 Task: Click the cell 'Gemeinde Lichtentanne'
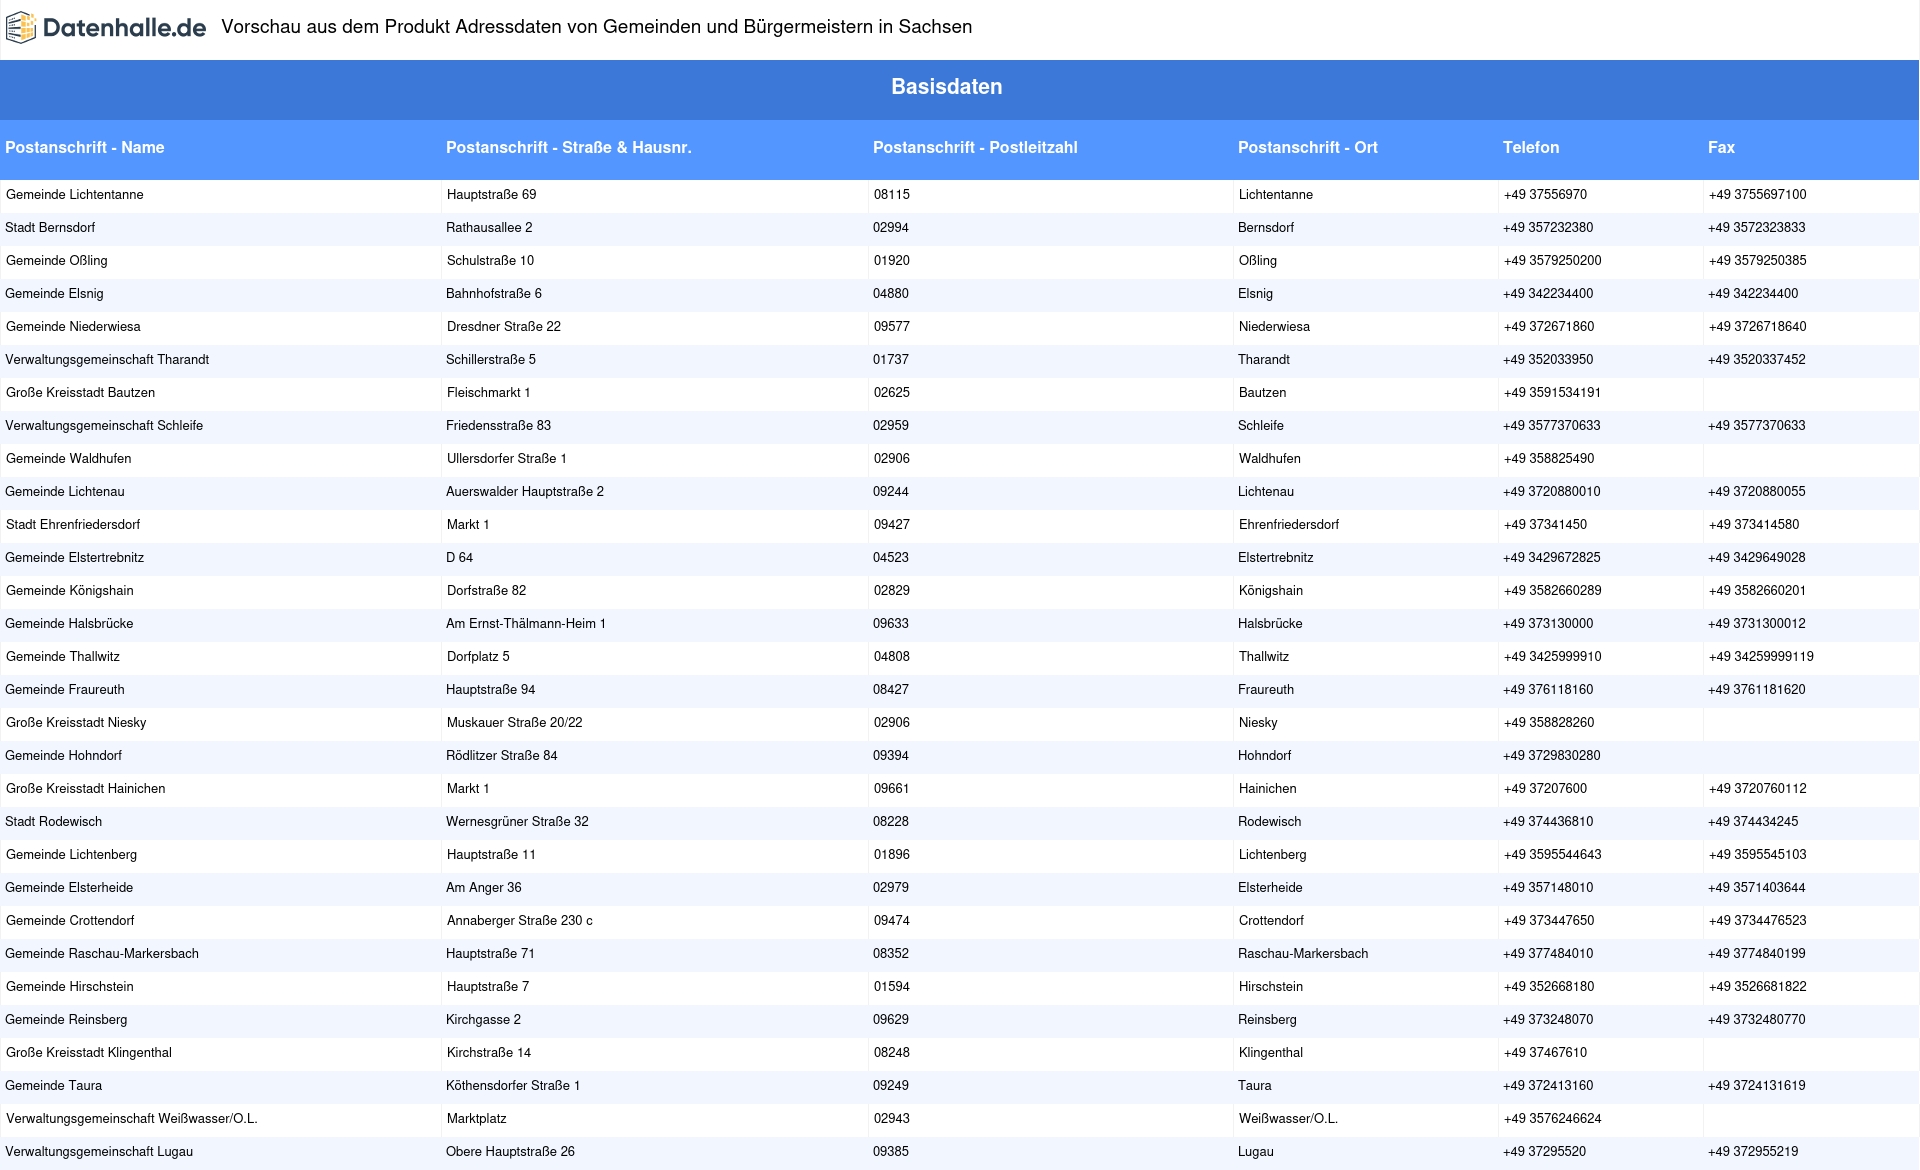pyautogui.click(x=74, y=195)
